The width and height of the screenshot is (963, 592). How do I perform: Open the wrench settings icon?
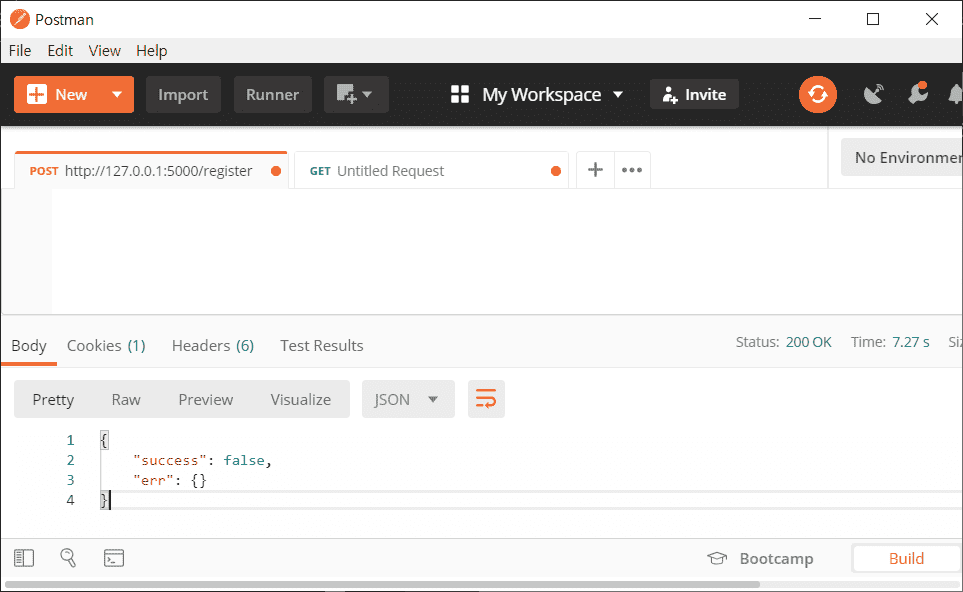[x=918, y=93]
